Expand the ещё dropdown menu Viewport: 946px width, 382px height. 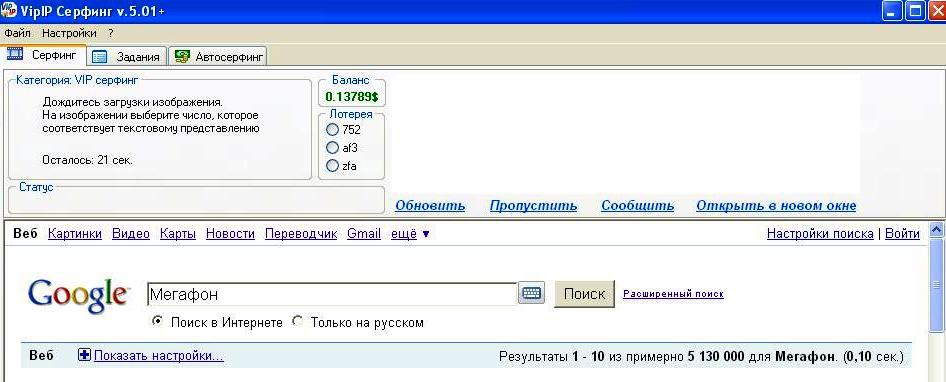tap(410, 234)
